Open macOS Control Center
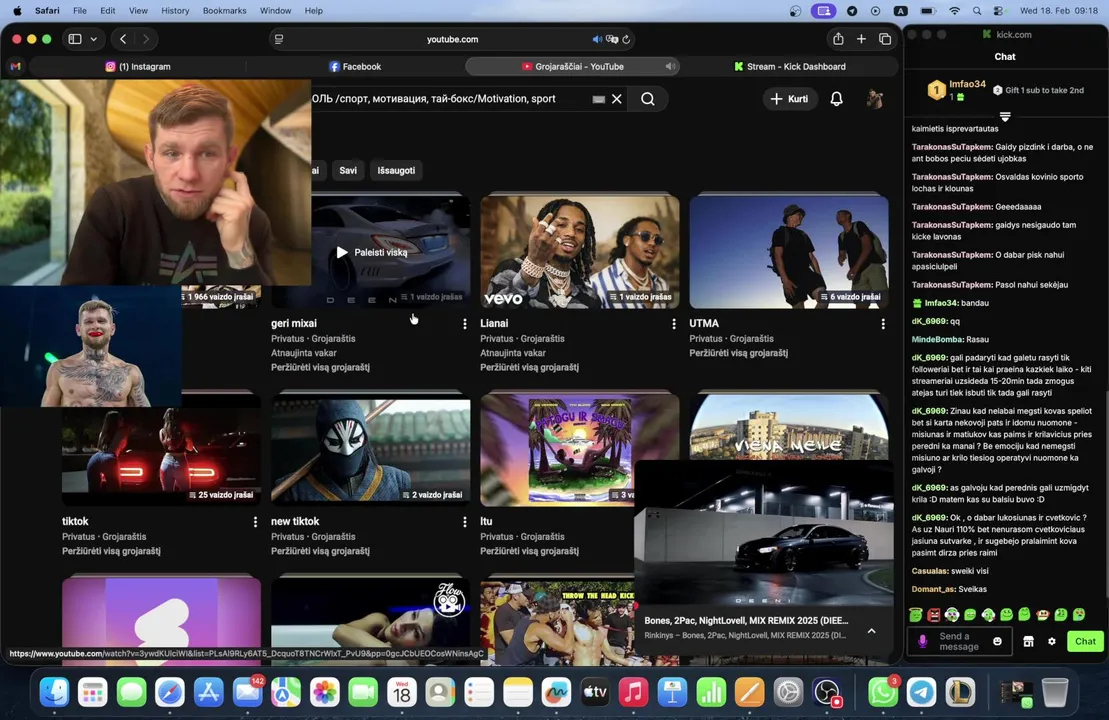 pyautogui.click(x=998, y=11)
